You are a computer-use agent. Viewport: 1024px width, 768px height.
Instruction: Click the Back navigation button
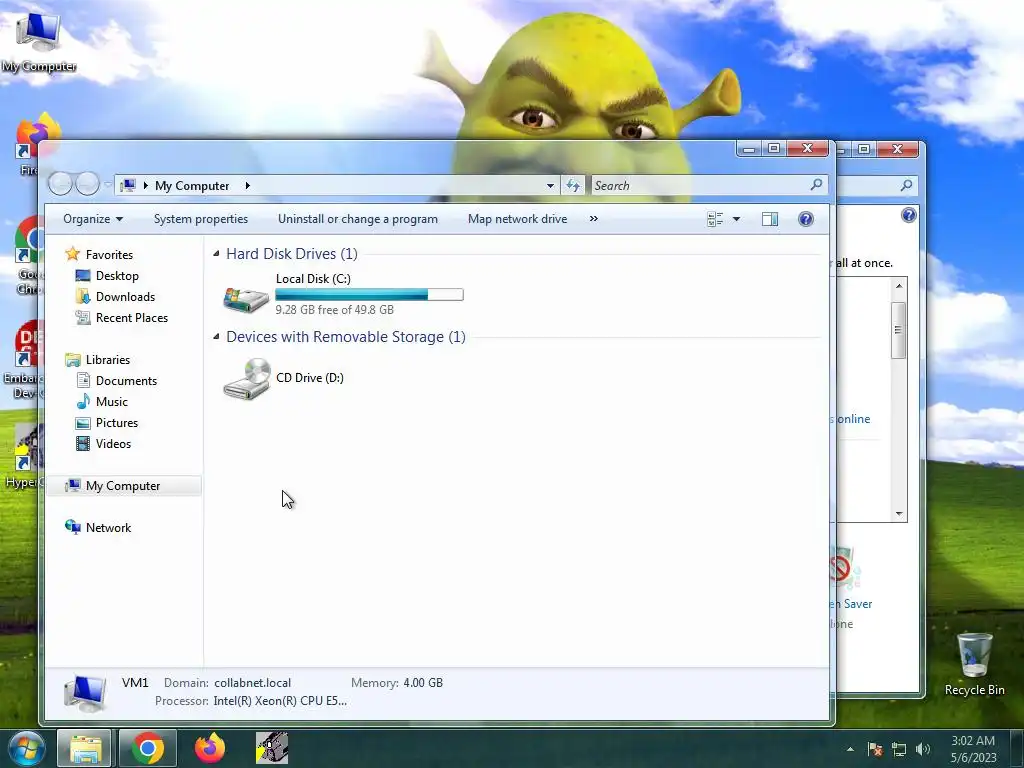coord(60,184)
